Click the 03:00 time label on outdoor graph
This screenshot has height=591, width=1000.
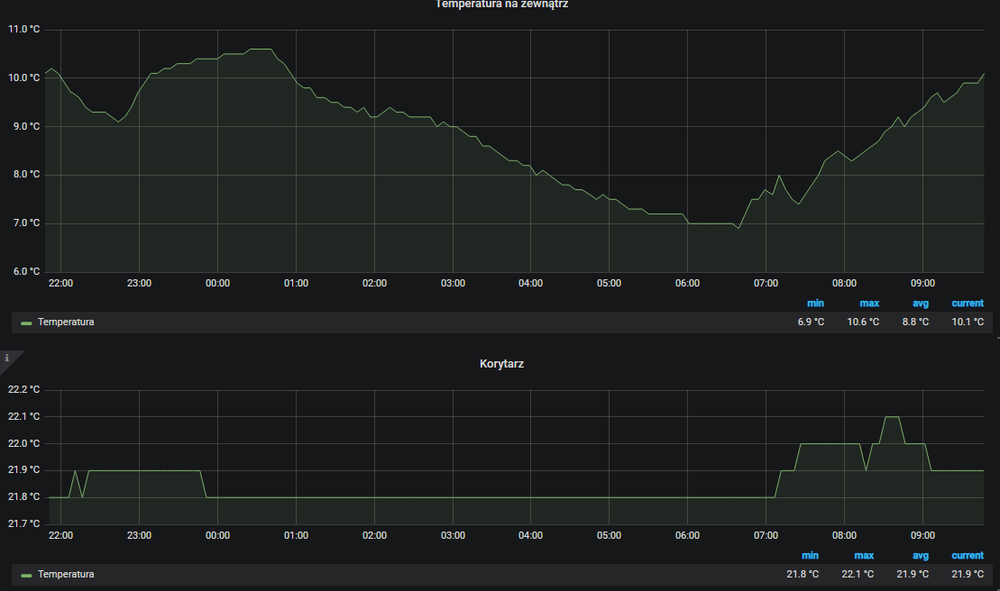pos(453,284)
